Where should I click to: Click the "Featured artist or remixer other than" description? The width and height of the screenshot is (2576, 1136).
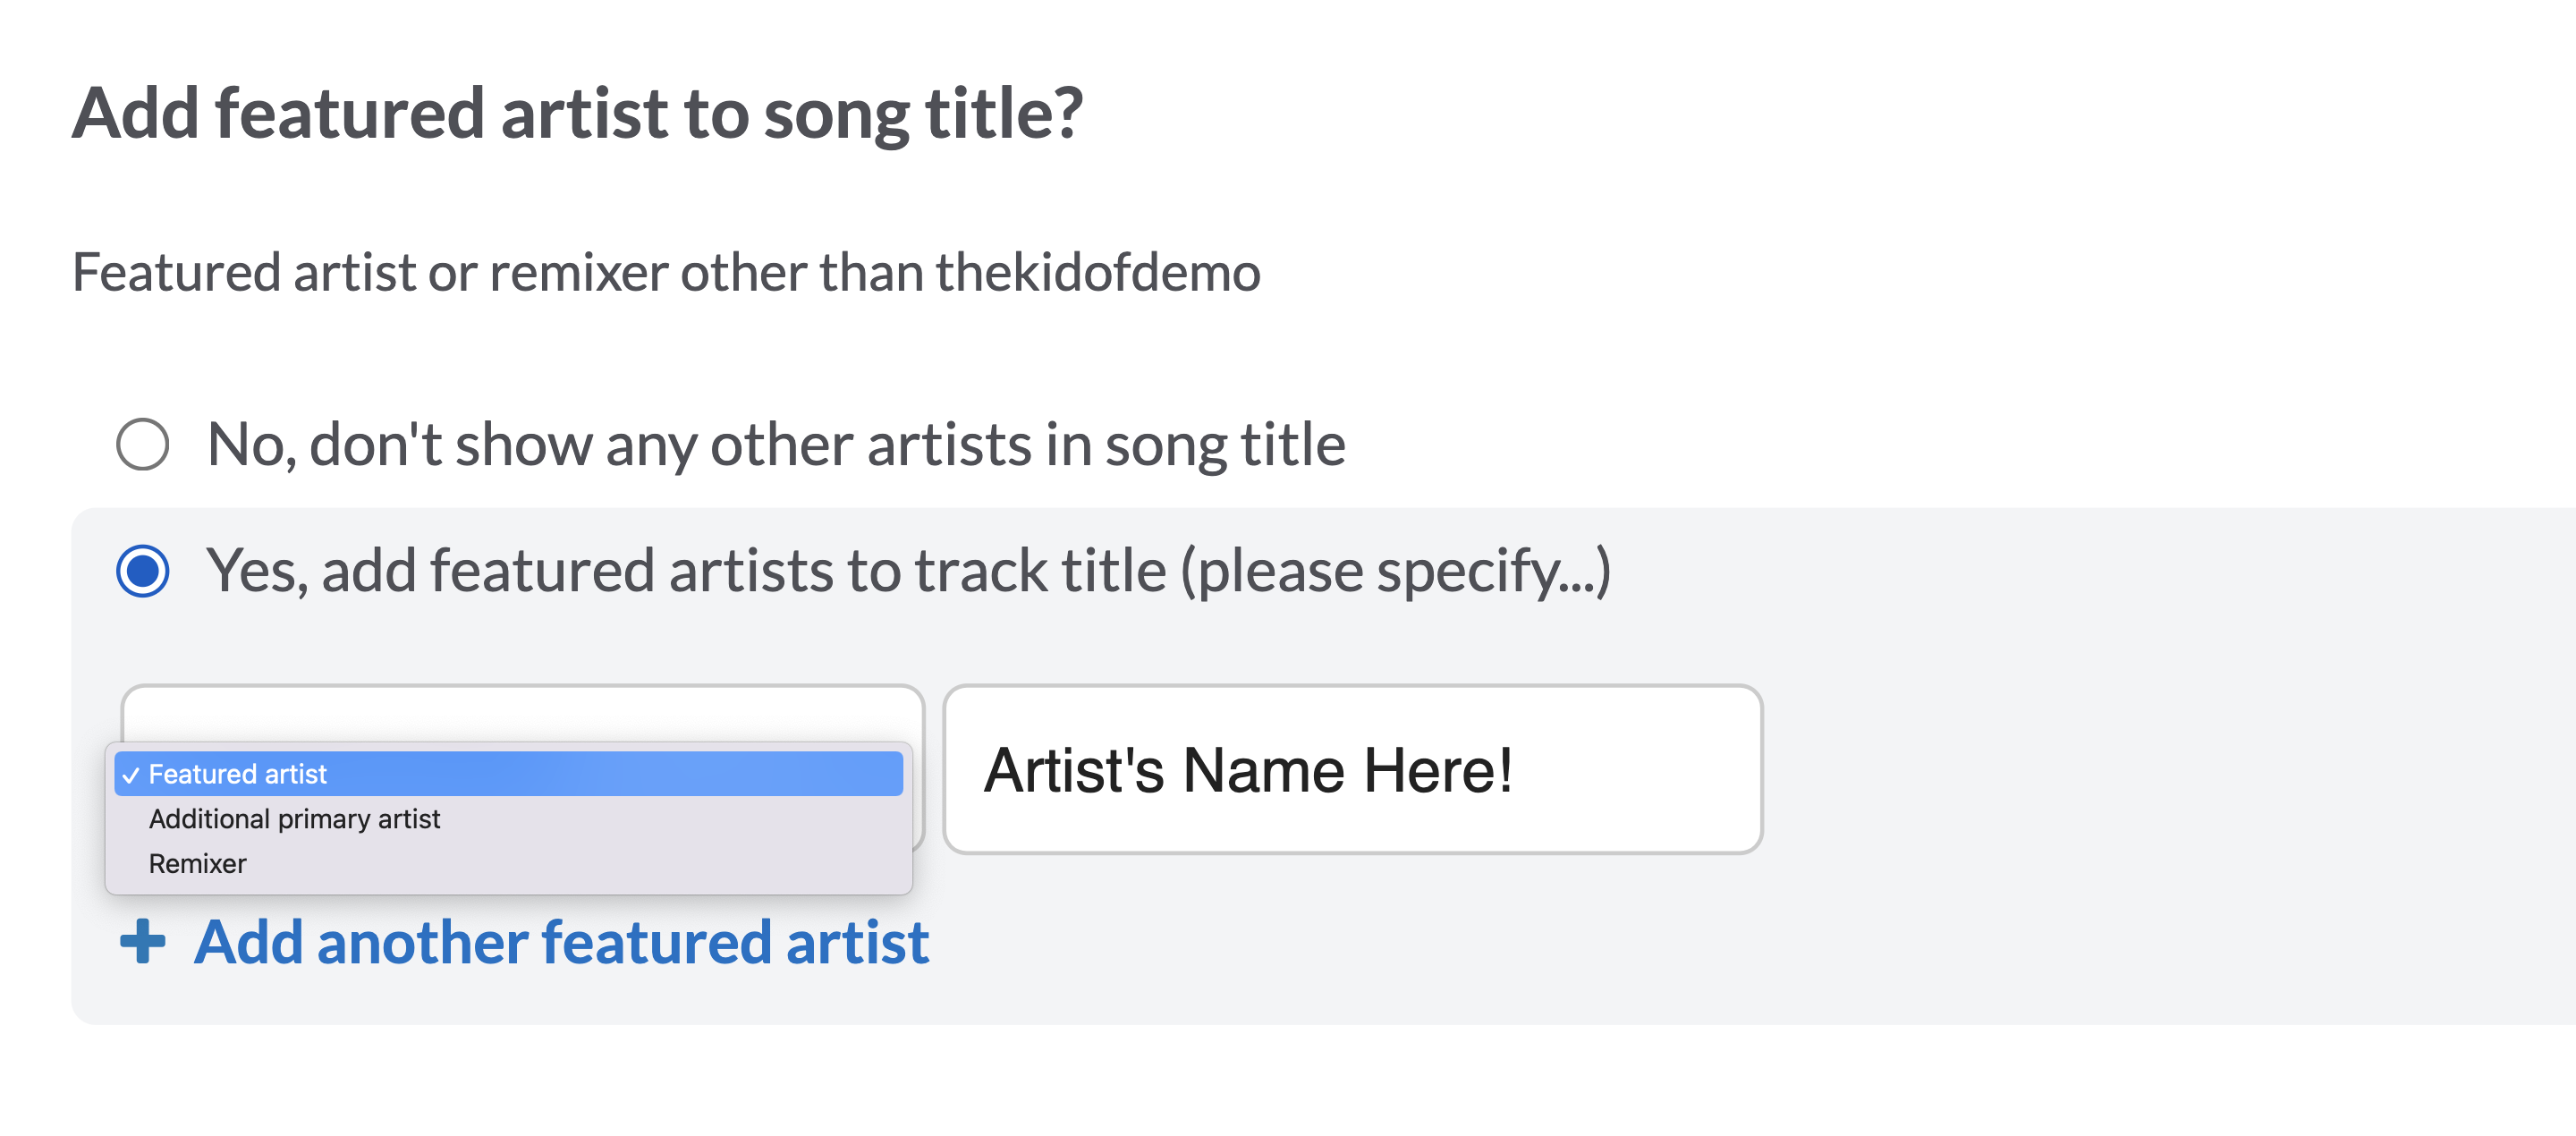tap(500, 272)
